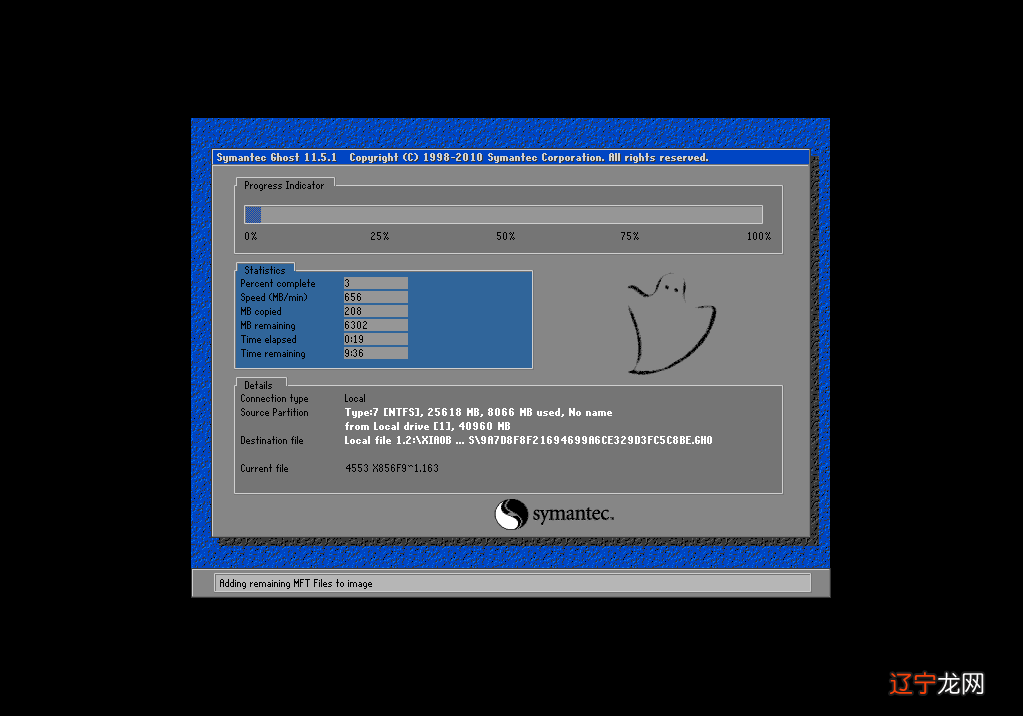Click the Statistics group title
Screen dimensions: 1023x716
click(x=265, y=270)
